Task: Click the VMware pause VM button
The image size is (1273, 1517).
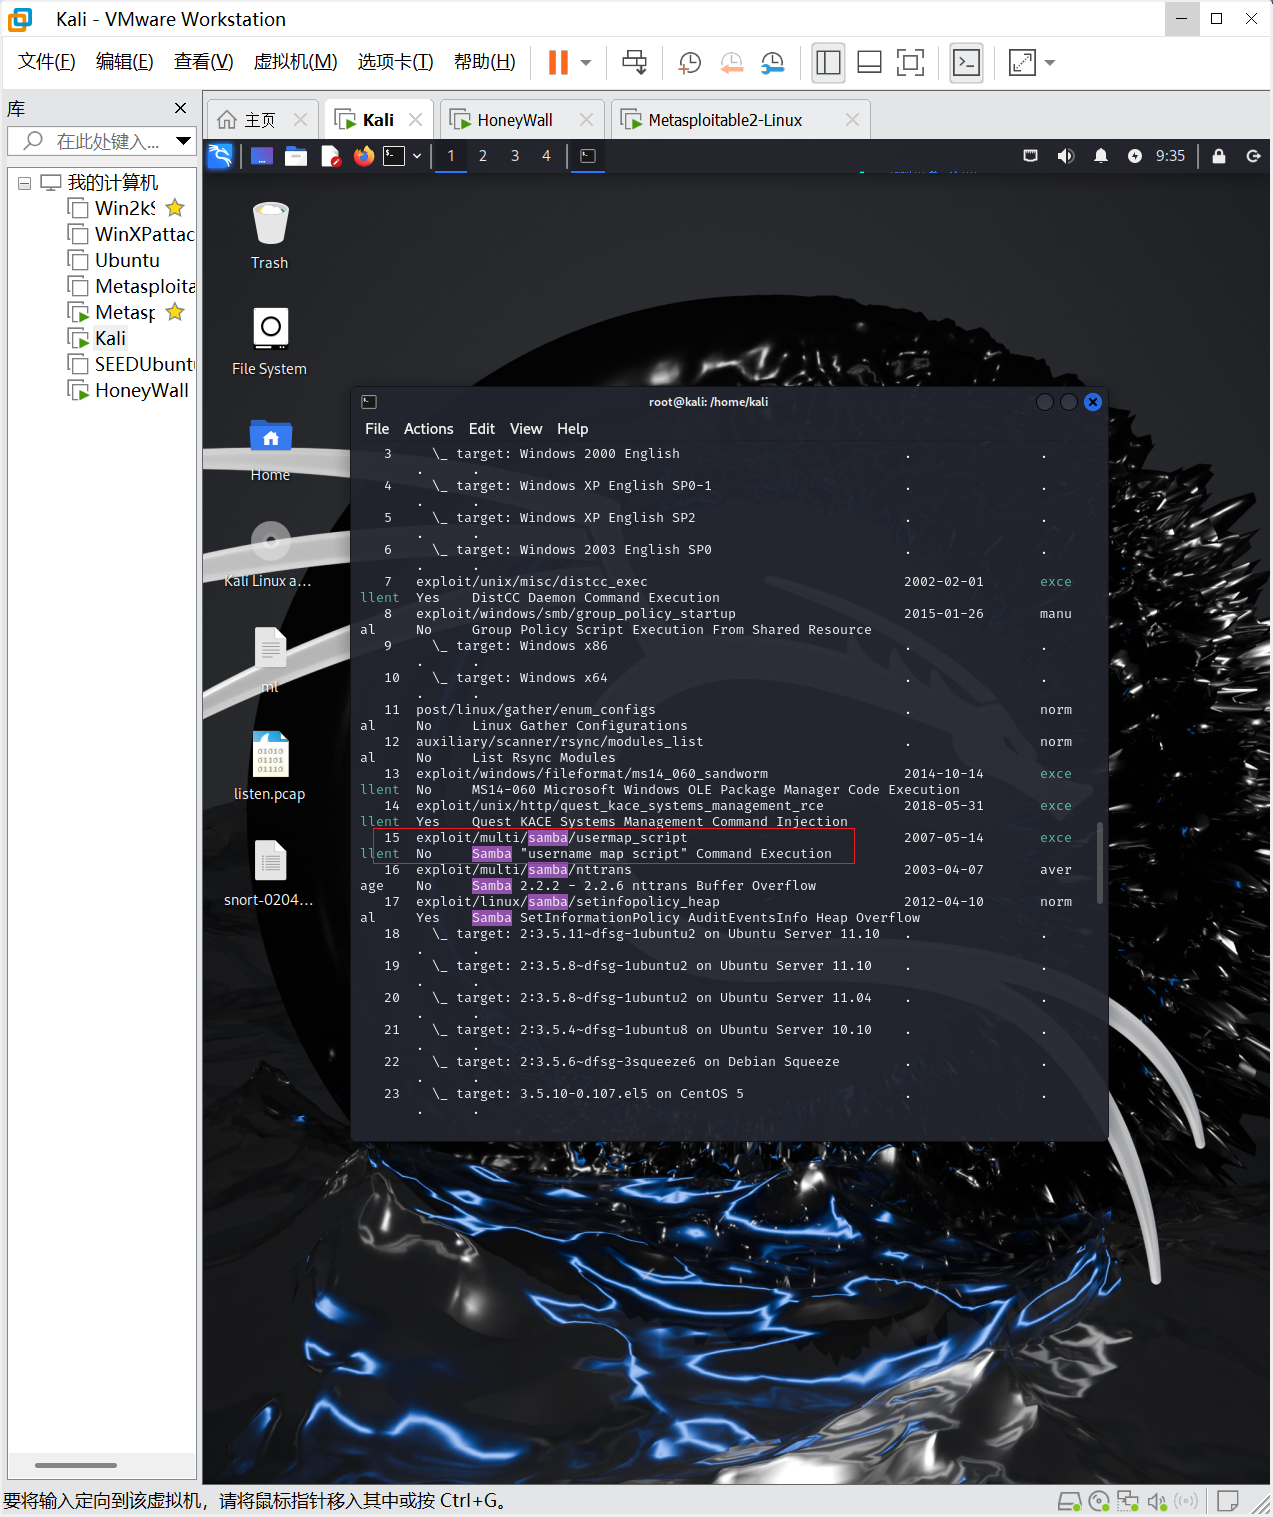Action: point(558,63)
